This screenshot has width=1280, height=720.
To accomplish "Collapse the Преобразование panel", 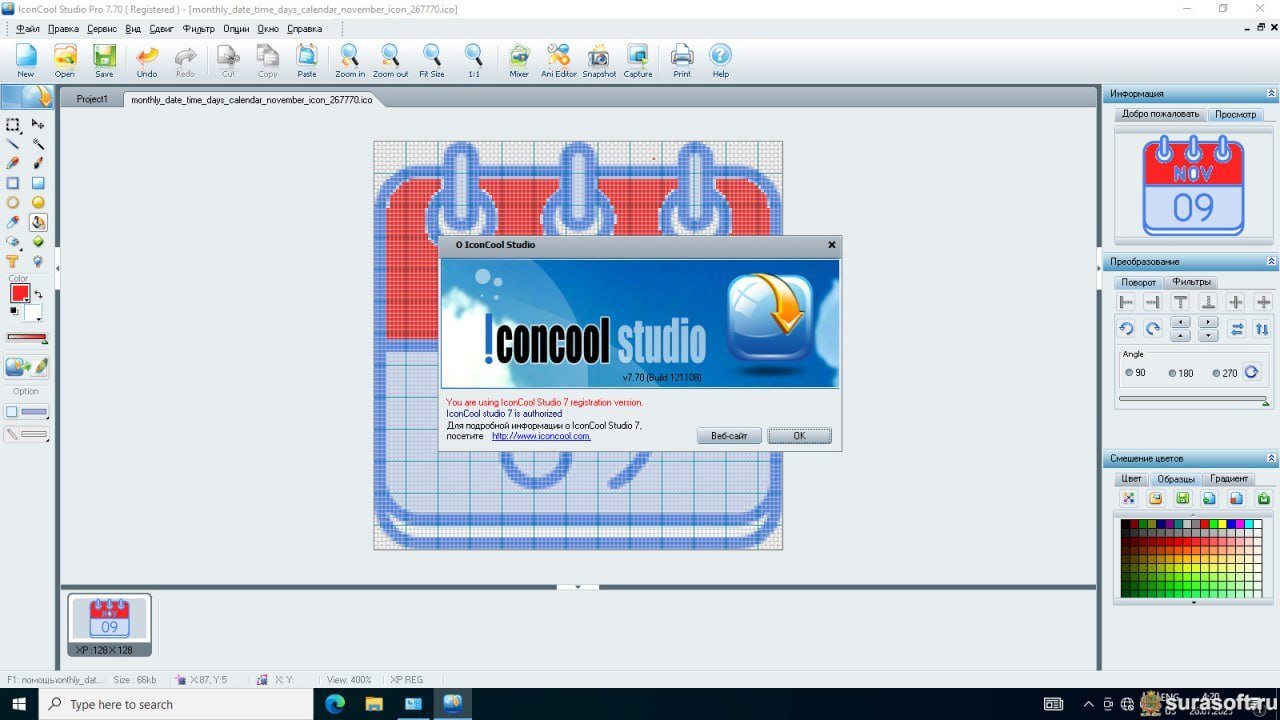I will click(1271, 262).
